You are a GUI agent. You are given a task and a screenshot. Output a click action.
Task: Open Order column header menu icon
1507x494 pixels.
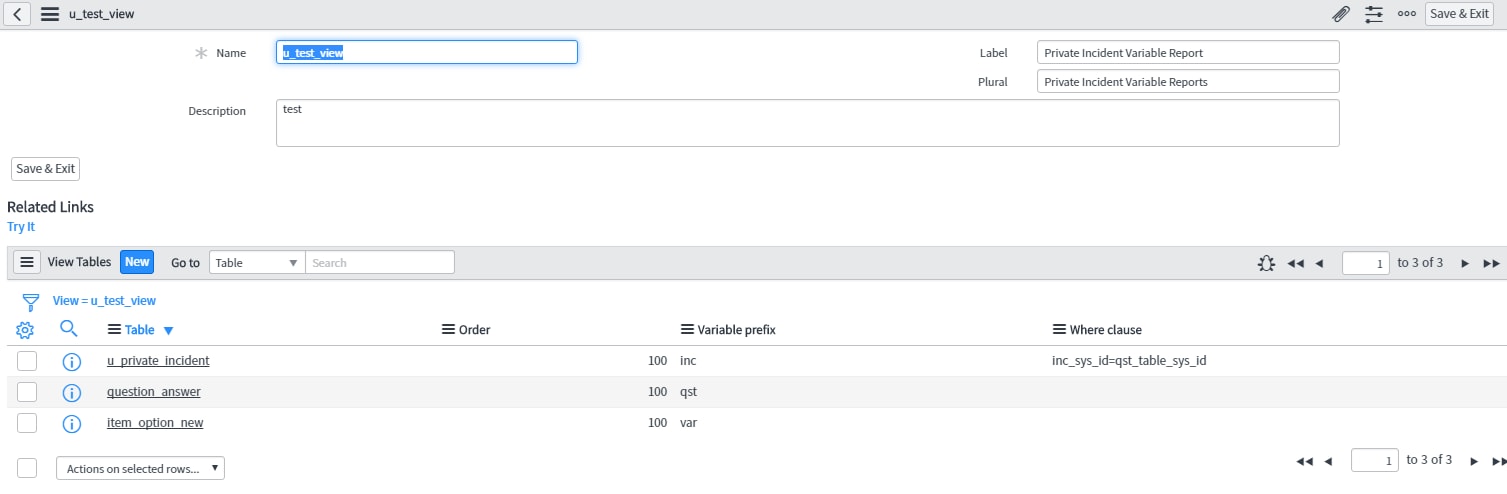(x=448, y=330)
